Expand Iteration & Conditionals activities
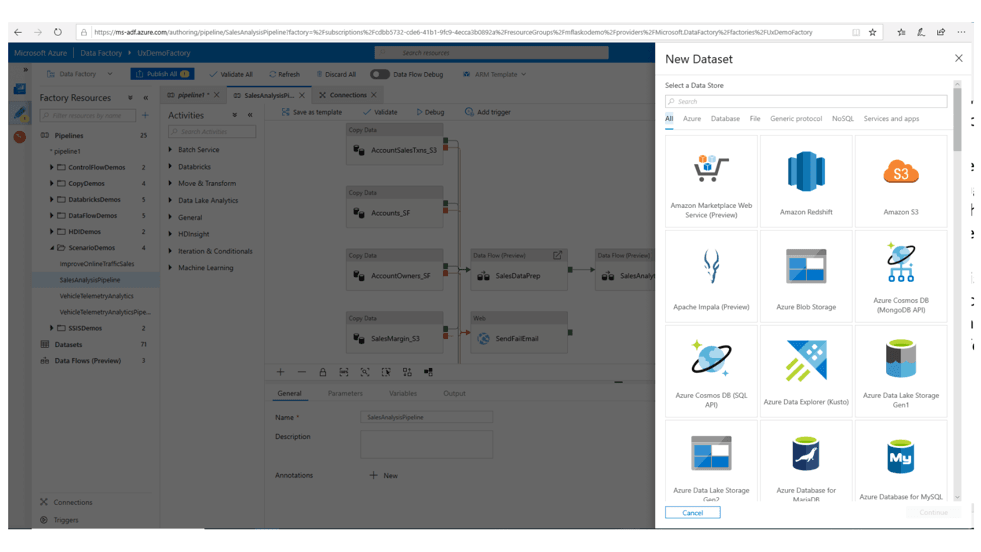981x552 pixels. (x=170, y=251)
